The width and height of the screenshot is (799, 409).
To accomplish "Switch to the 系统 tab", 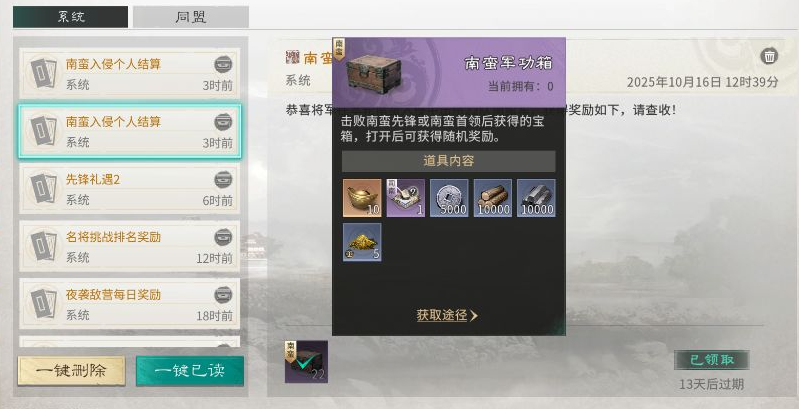I will point(70,17).
